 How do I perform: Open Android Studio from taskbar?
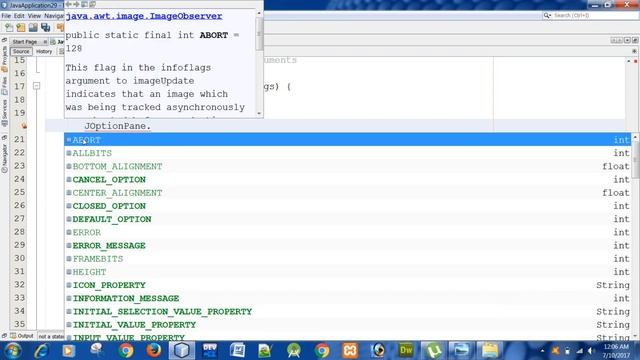294,351
